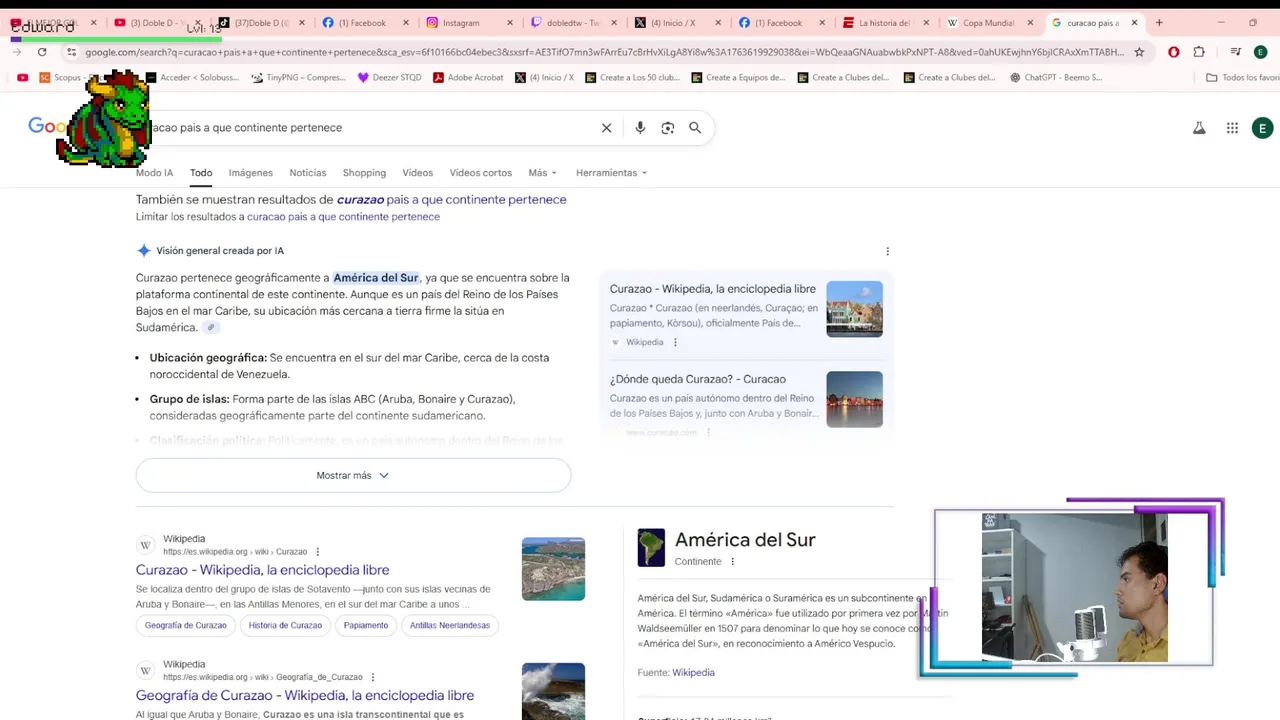
Task: Switch to the Copa Mundial Wikipedia tab
Action: pos(981,22)
